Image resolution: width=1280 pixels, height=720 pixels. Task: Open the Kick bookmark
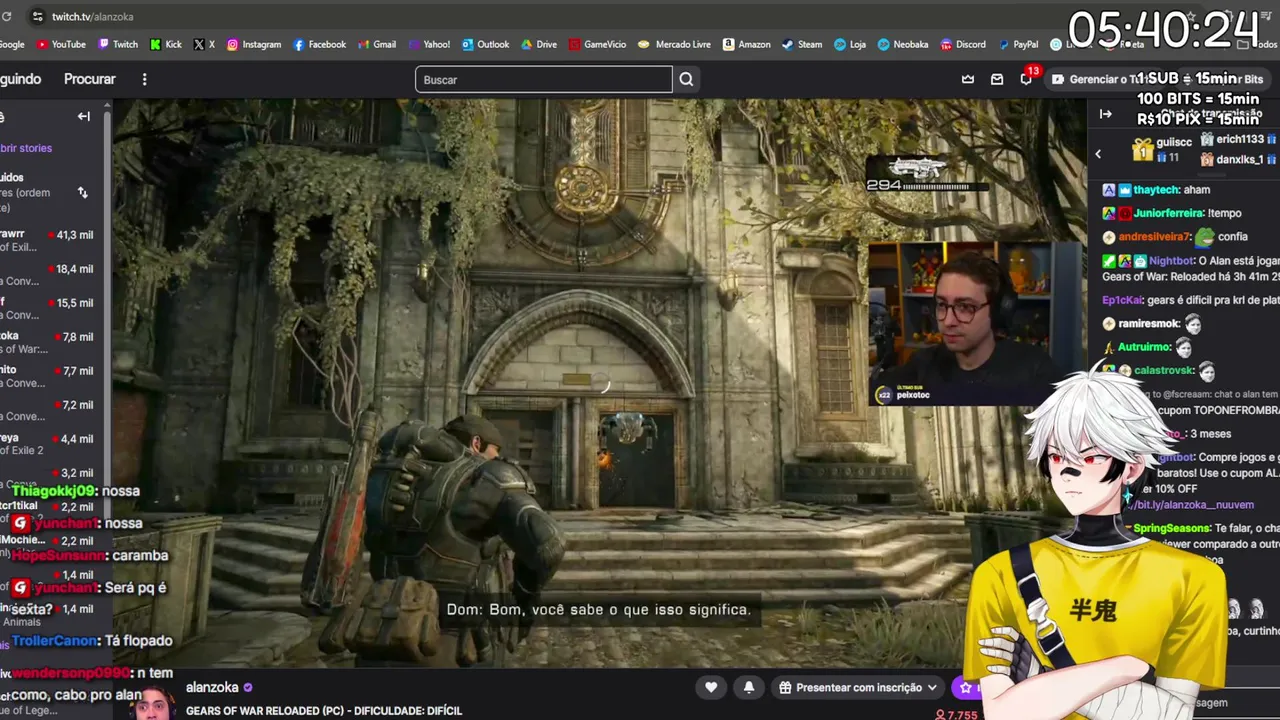point(166,44)
